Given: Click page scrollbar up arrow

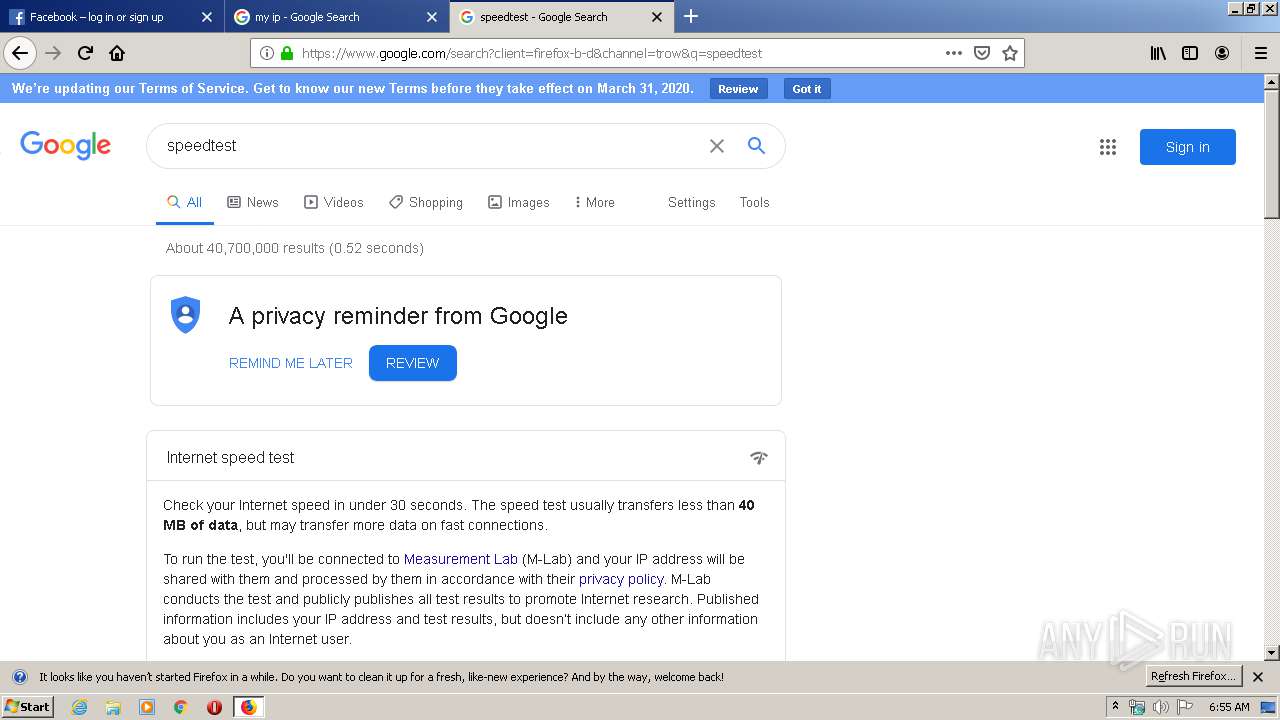Looking at the screenshot, I should (x=1272, y=81).
